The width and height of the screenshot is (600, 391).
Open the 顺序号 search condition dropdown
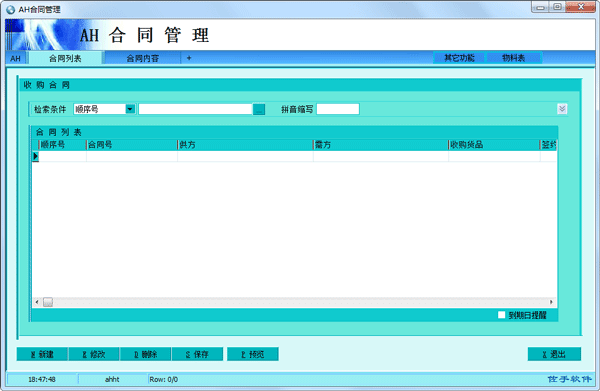point(130,109)
